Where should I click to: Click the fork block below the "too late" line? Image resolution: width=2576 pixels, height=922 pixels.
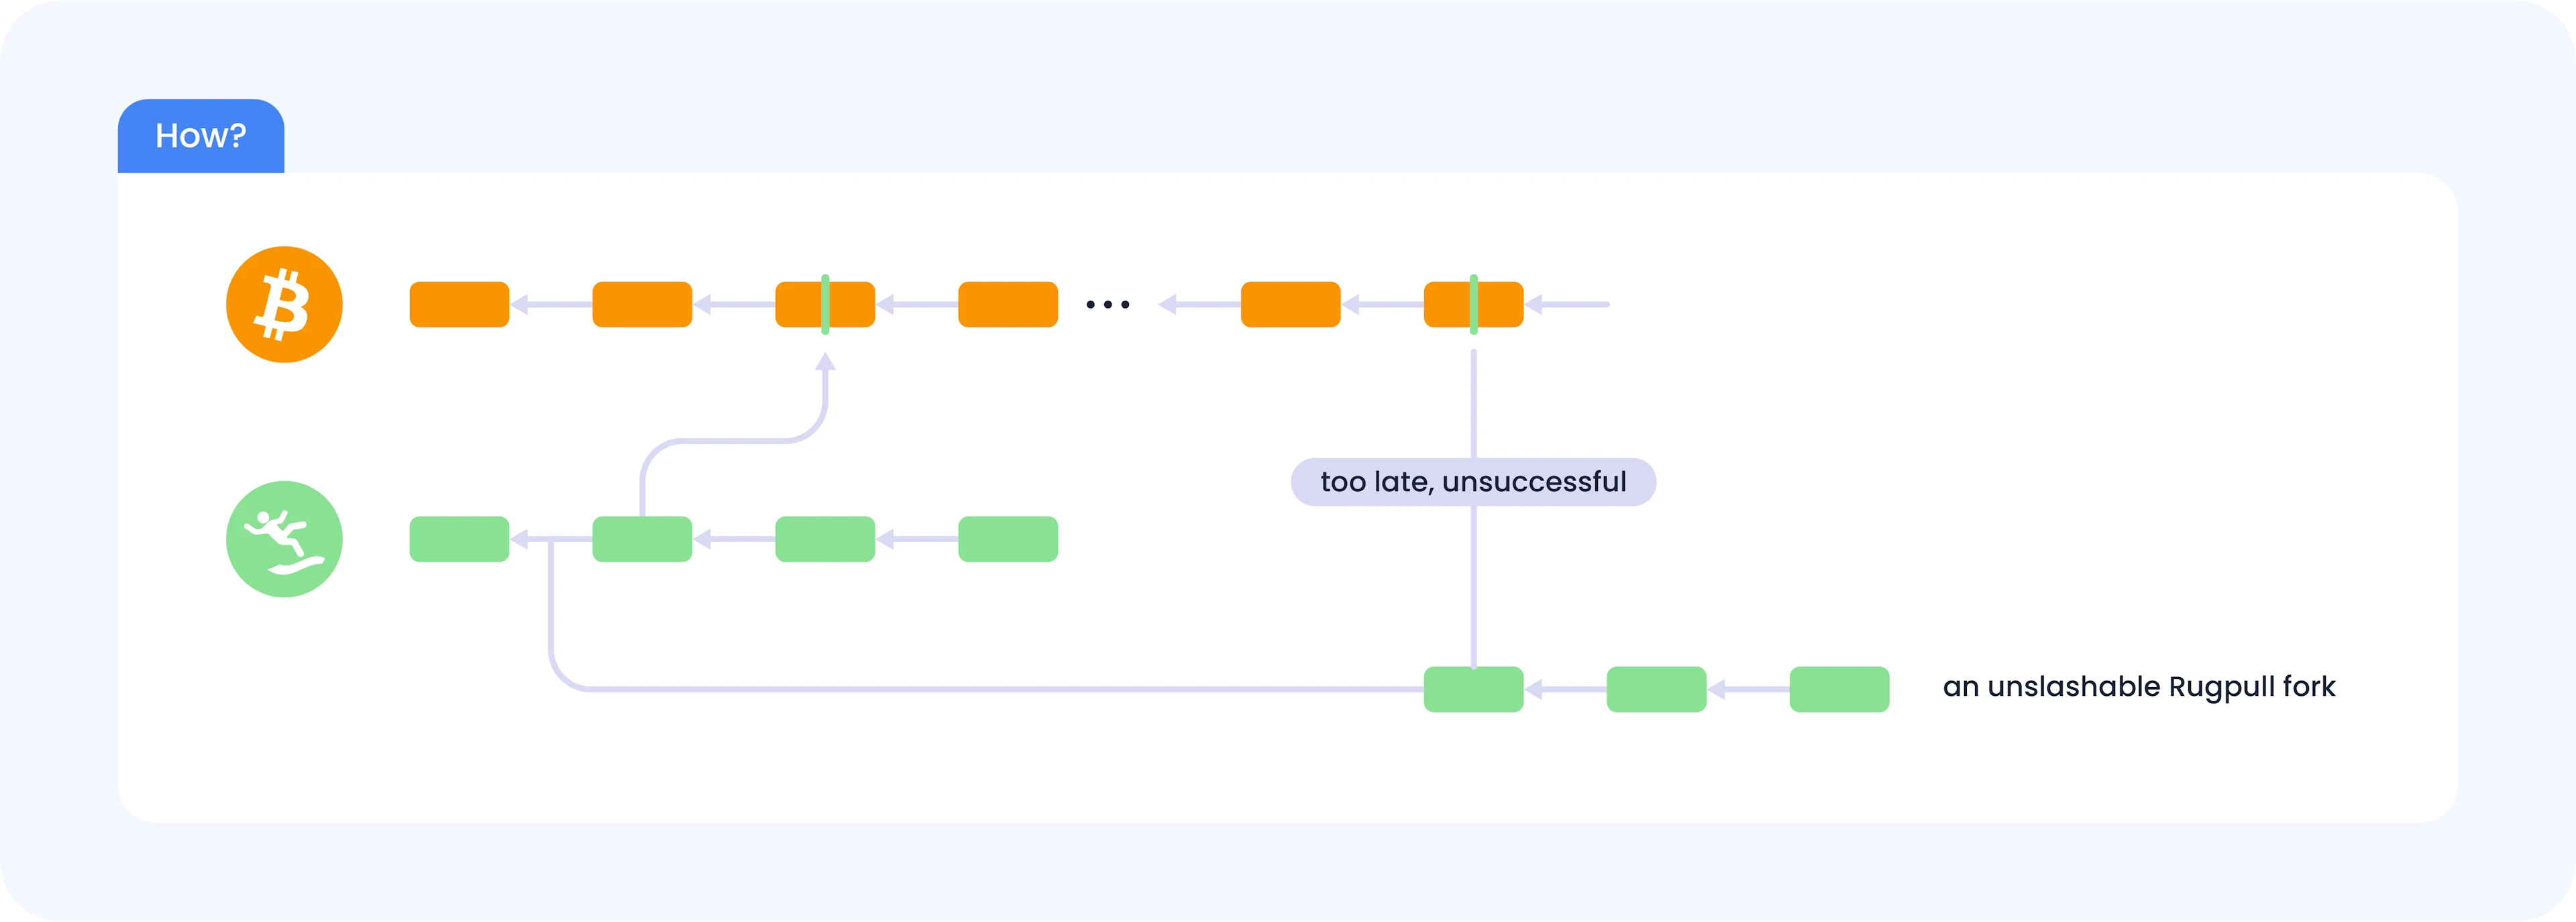1473,689
